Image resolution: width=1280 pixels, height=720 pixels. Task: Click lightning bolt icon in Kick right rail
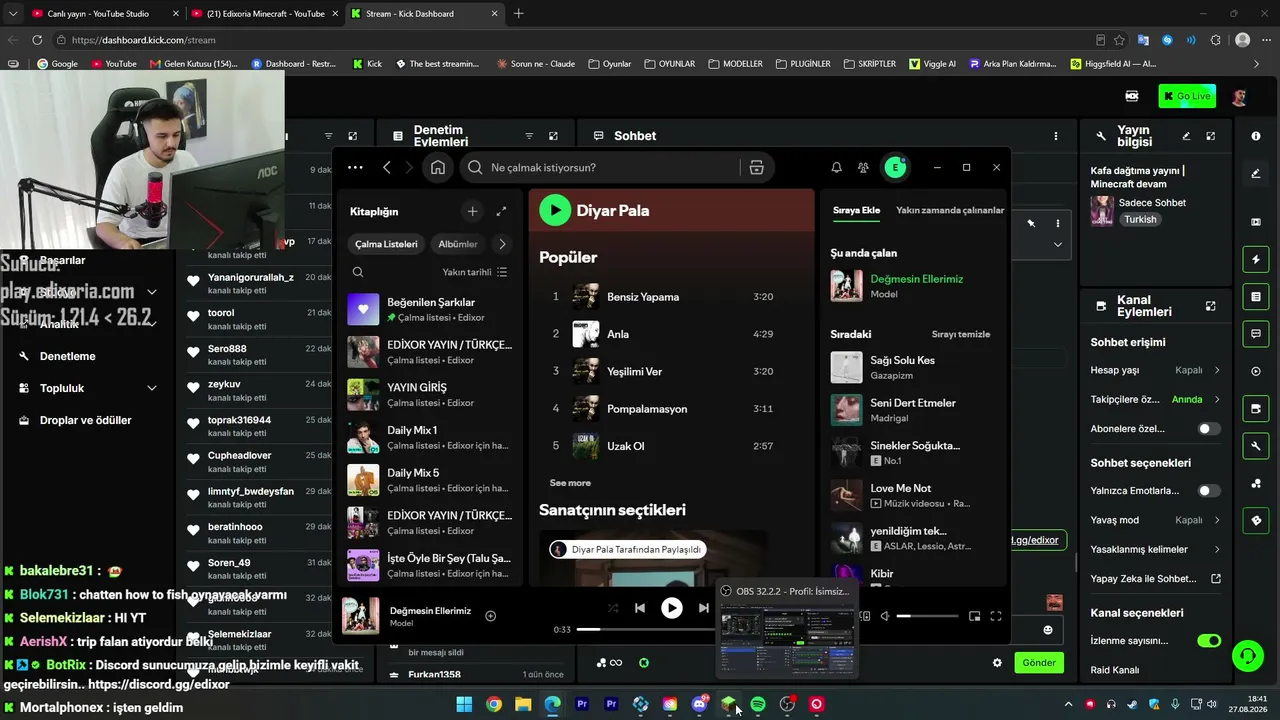point(1256,260)
